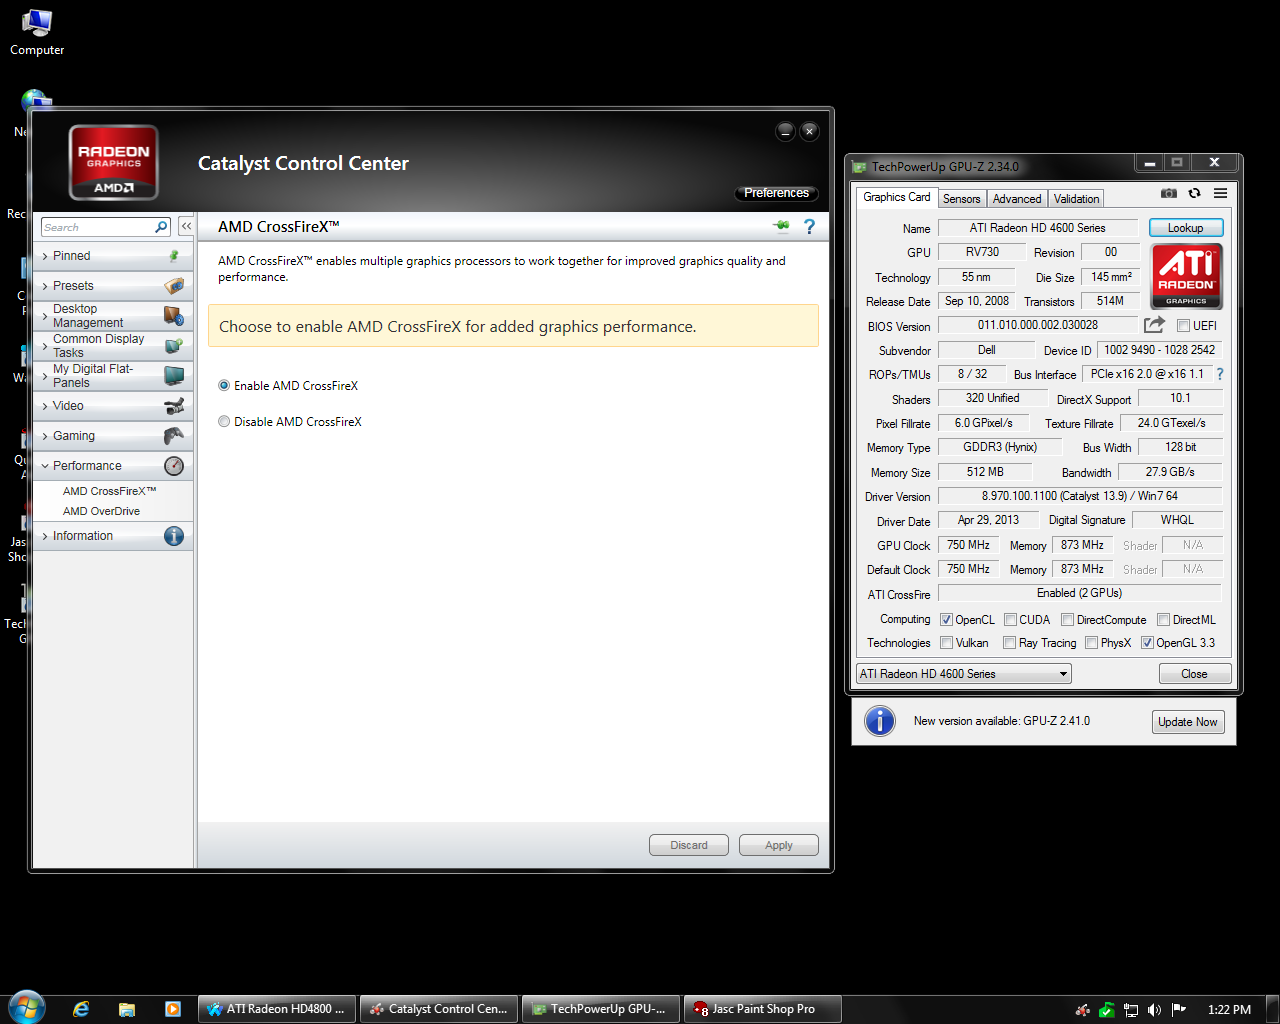This screenshot has height=1024, width=1280.
Task: Toggle the PhysX checkbox
Action: [x=1092, y=643]
